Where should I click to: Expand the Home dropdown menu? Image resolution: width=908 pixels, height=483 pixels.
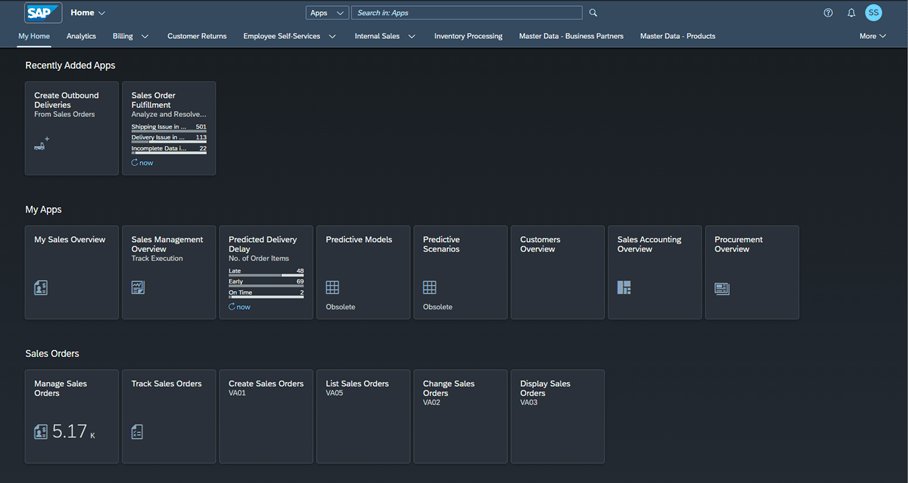pos(88,13)
